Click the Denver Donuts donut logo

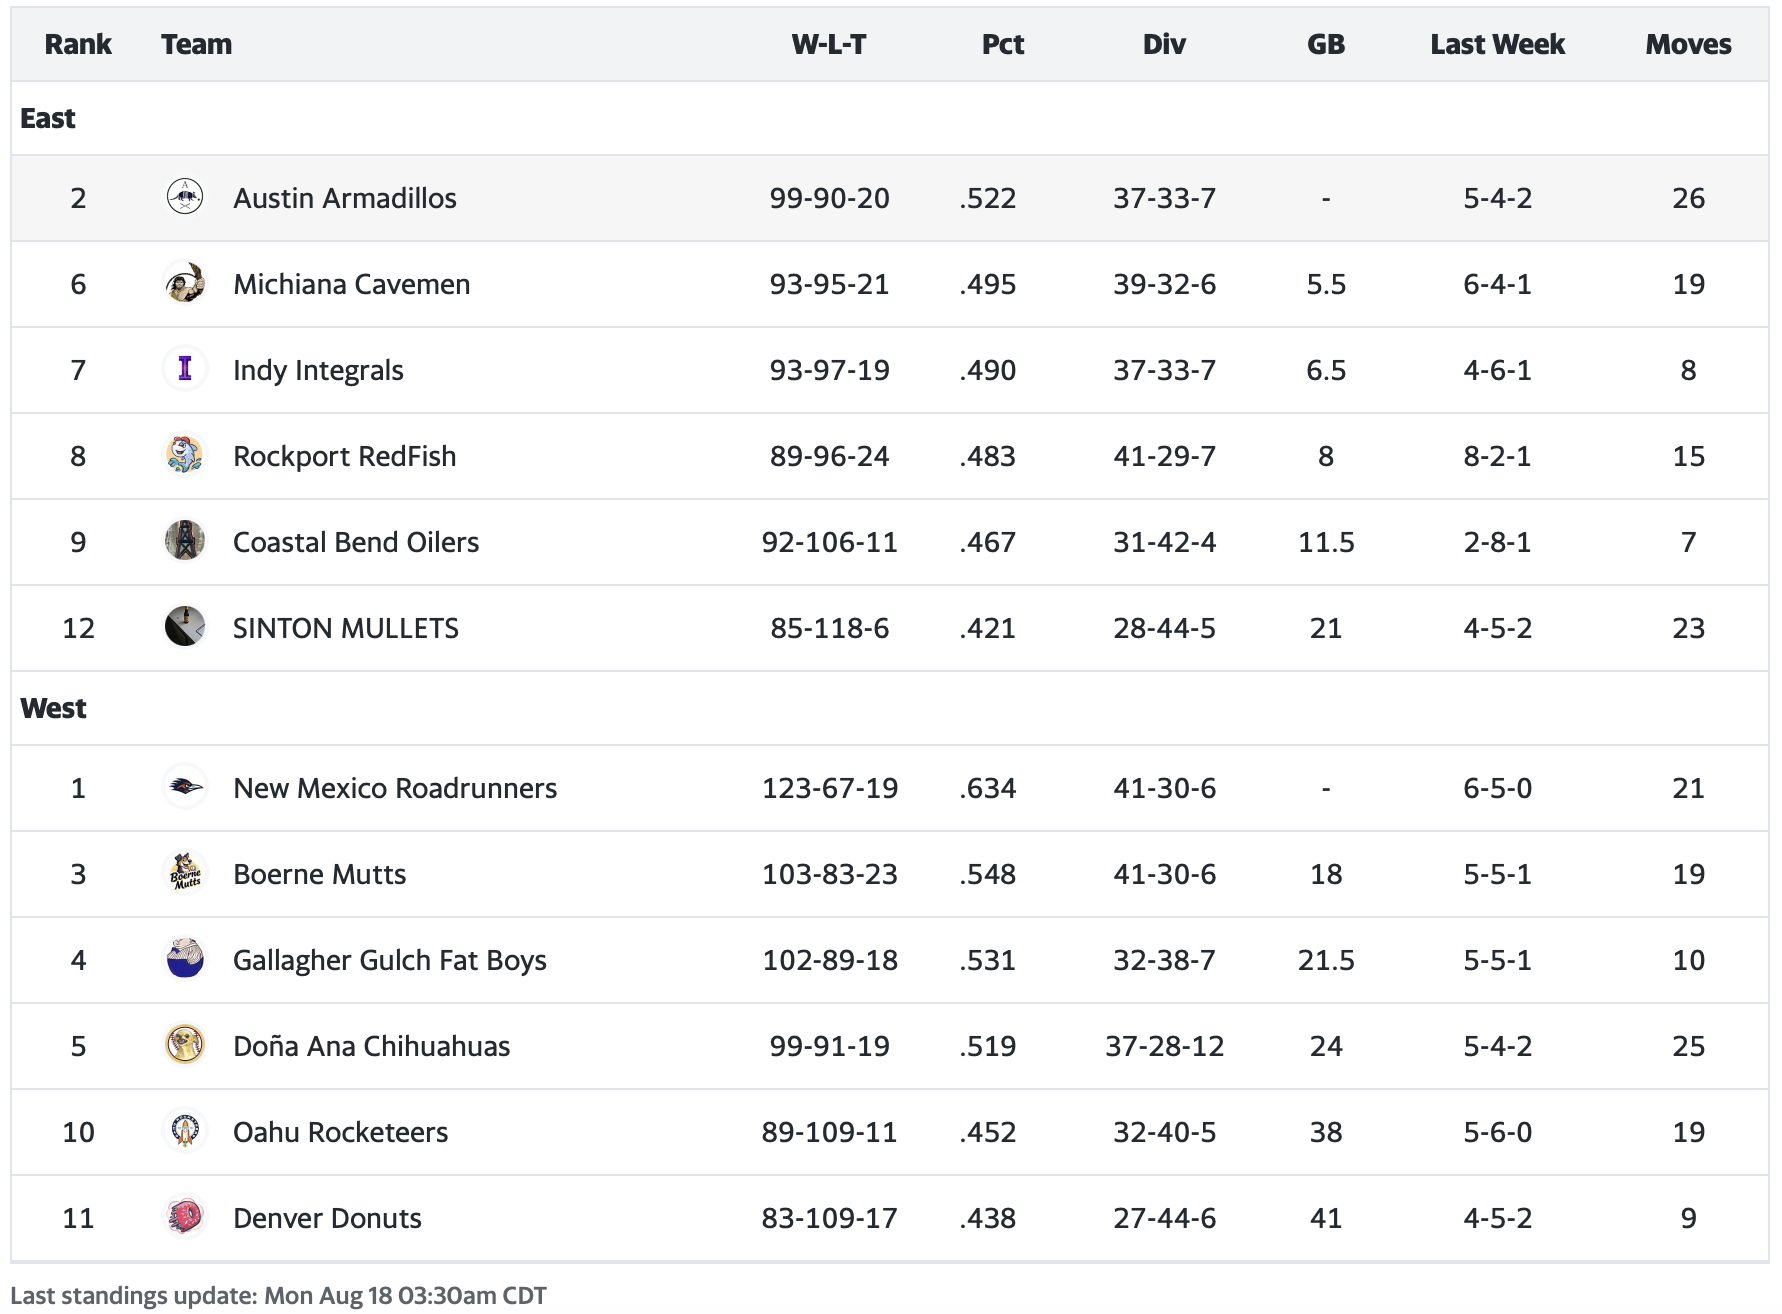[185, 1217]
